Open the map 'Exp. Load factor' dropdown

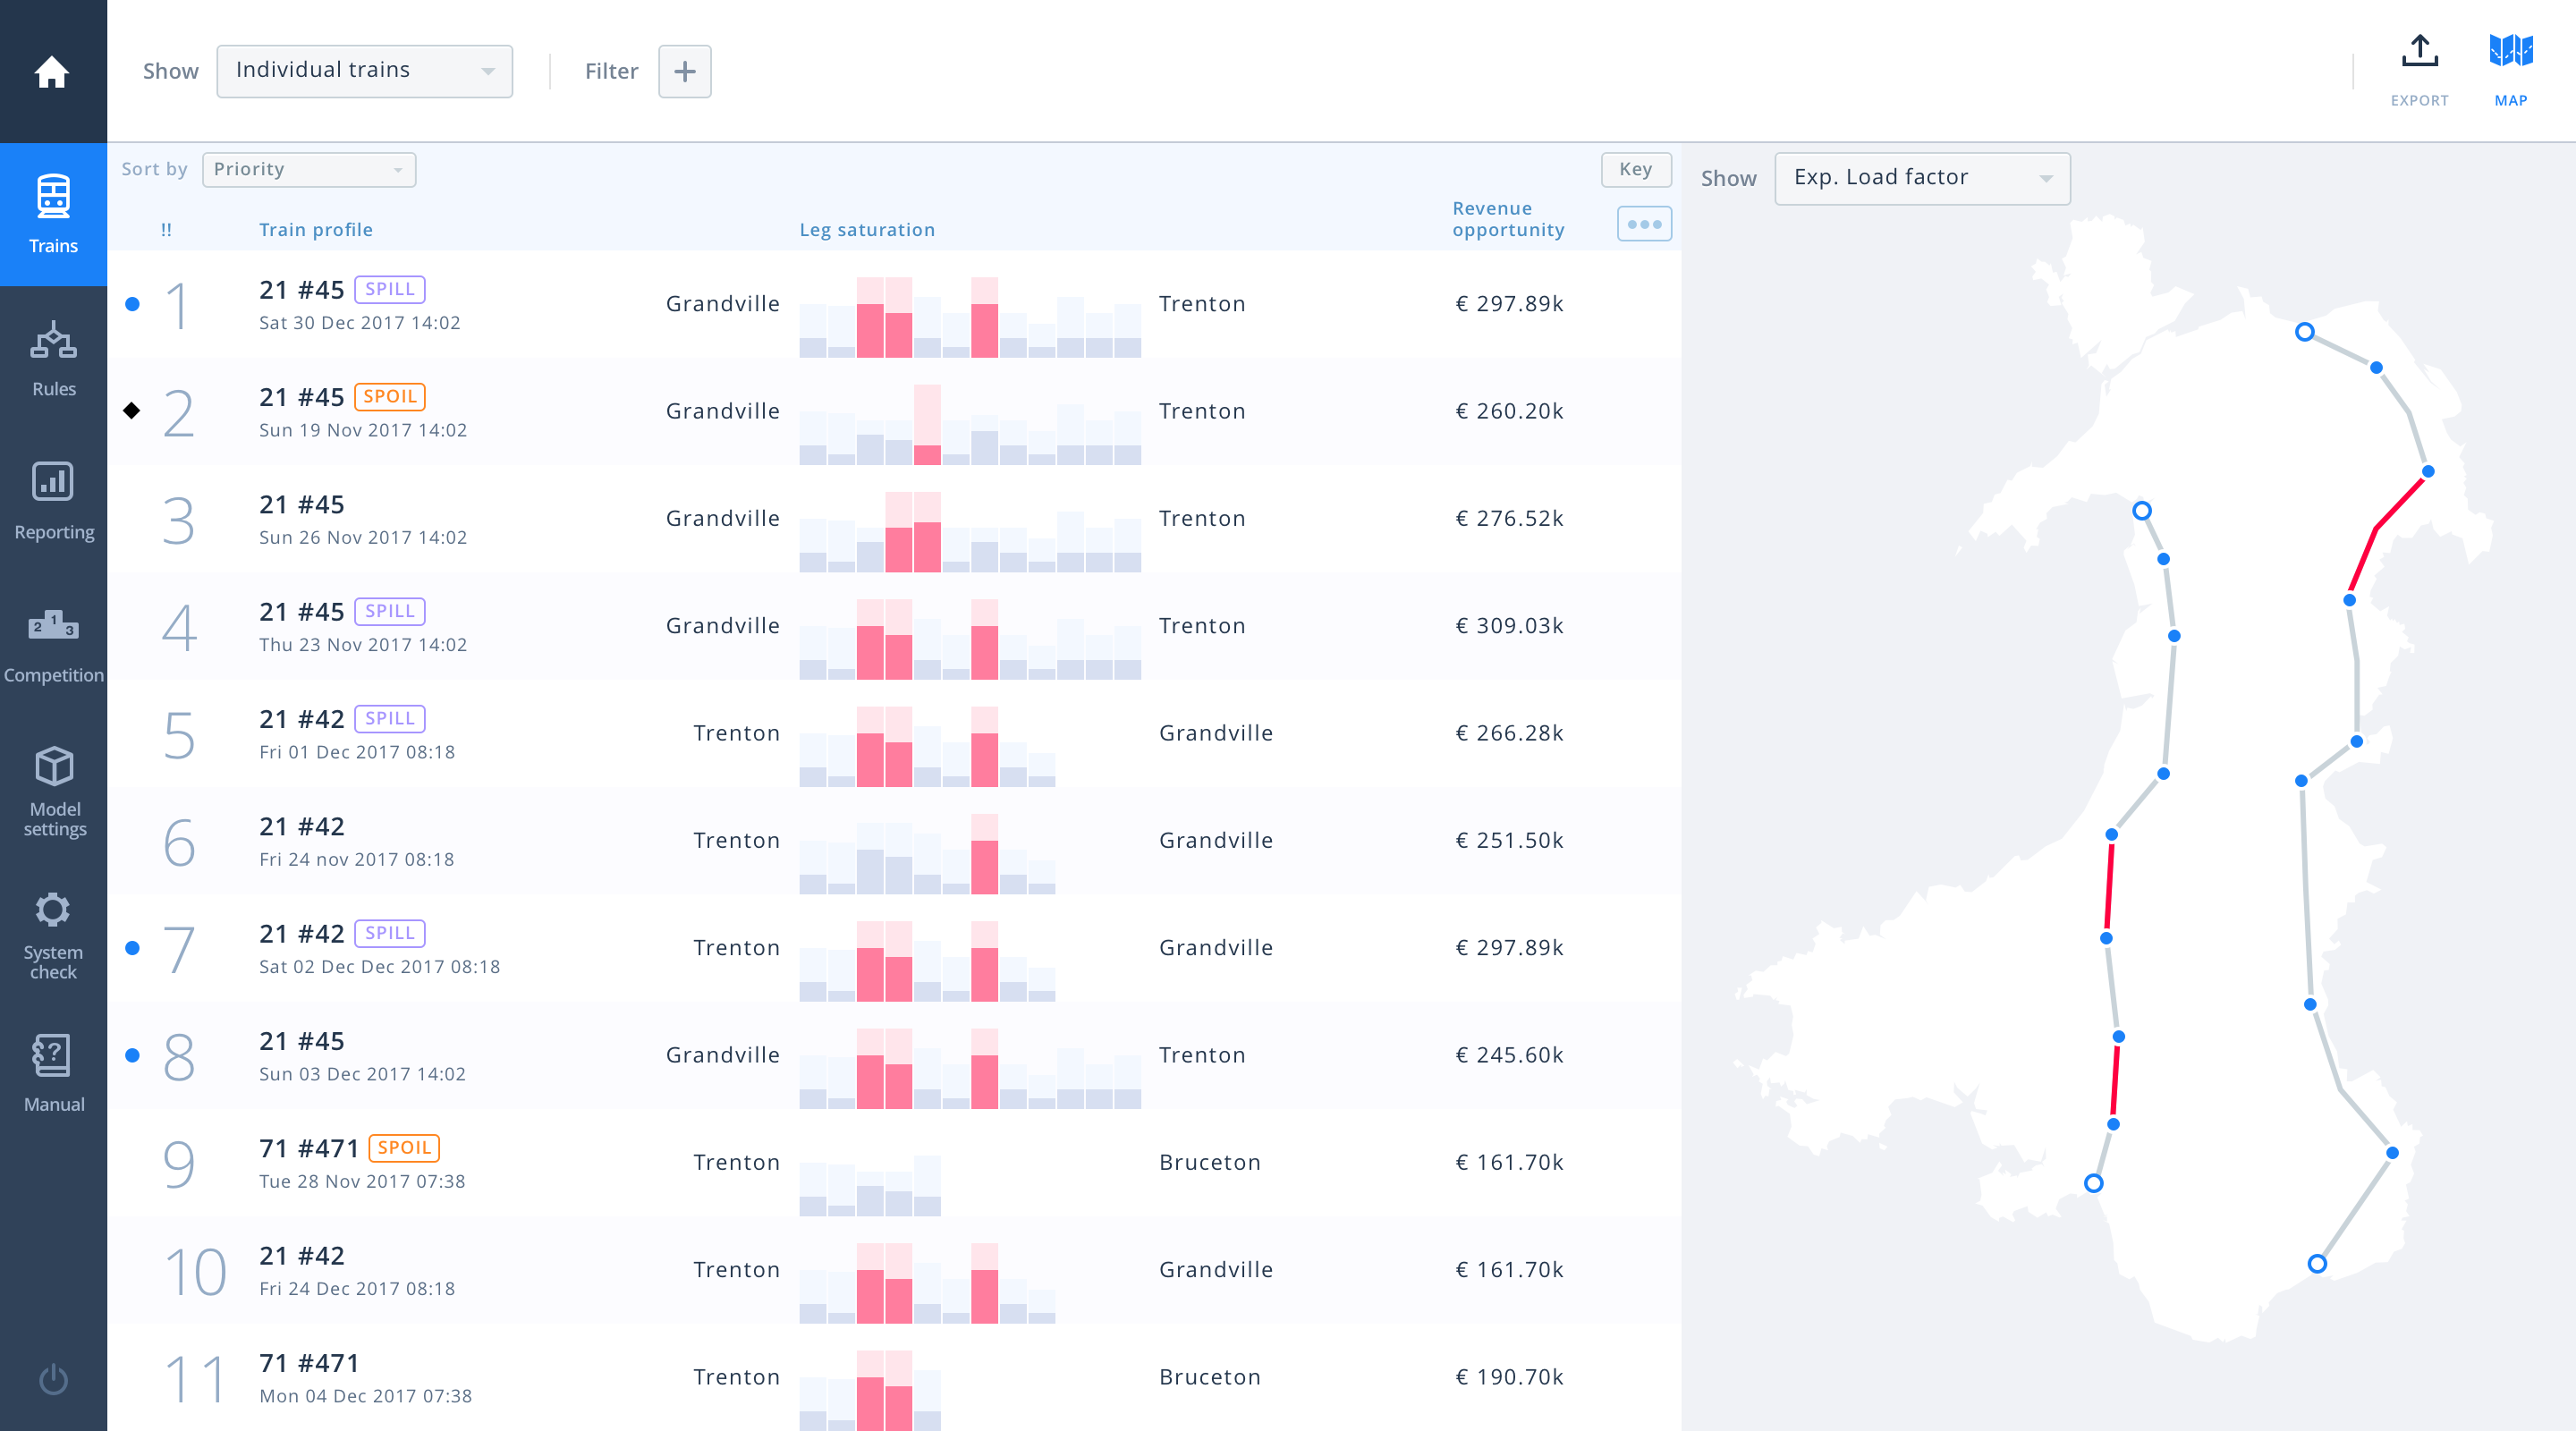[1922, 178]
